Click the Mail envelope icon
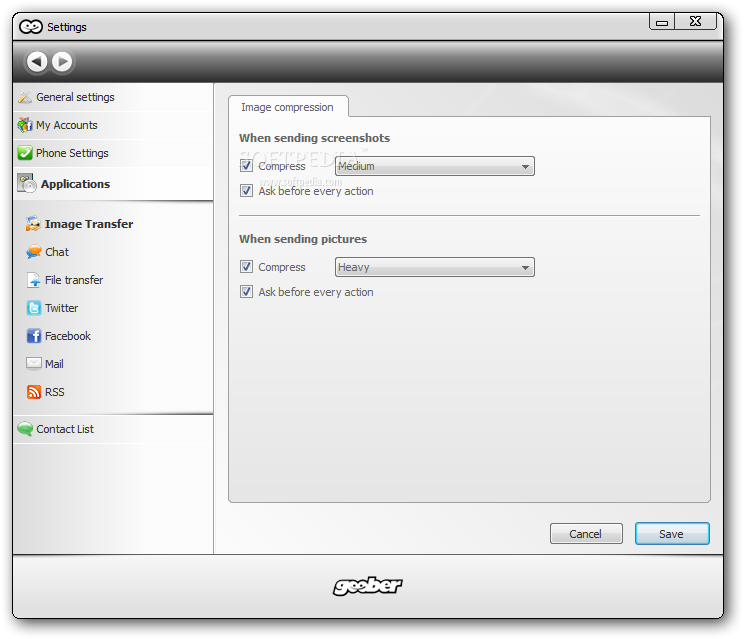The width and height of the screenshot is (744, 639). (34, 363)
